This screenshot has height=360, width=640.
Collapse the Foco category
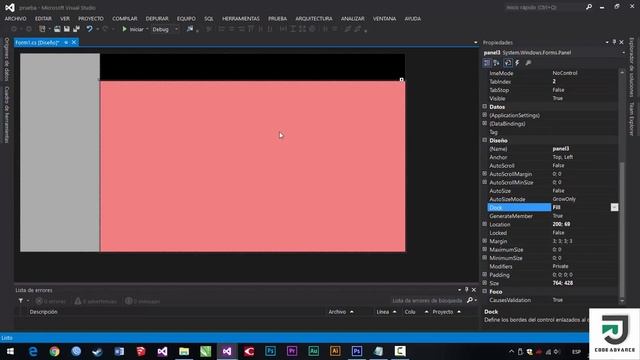(484, 291)
